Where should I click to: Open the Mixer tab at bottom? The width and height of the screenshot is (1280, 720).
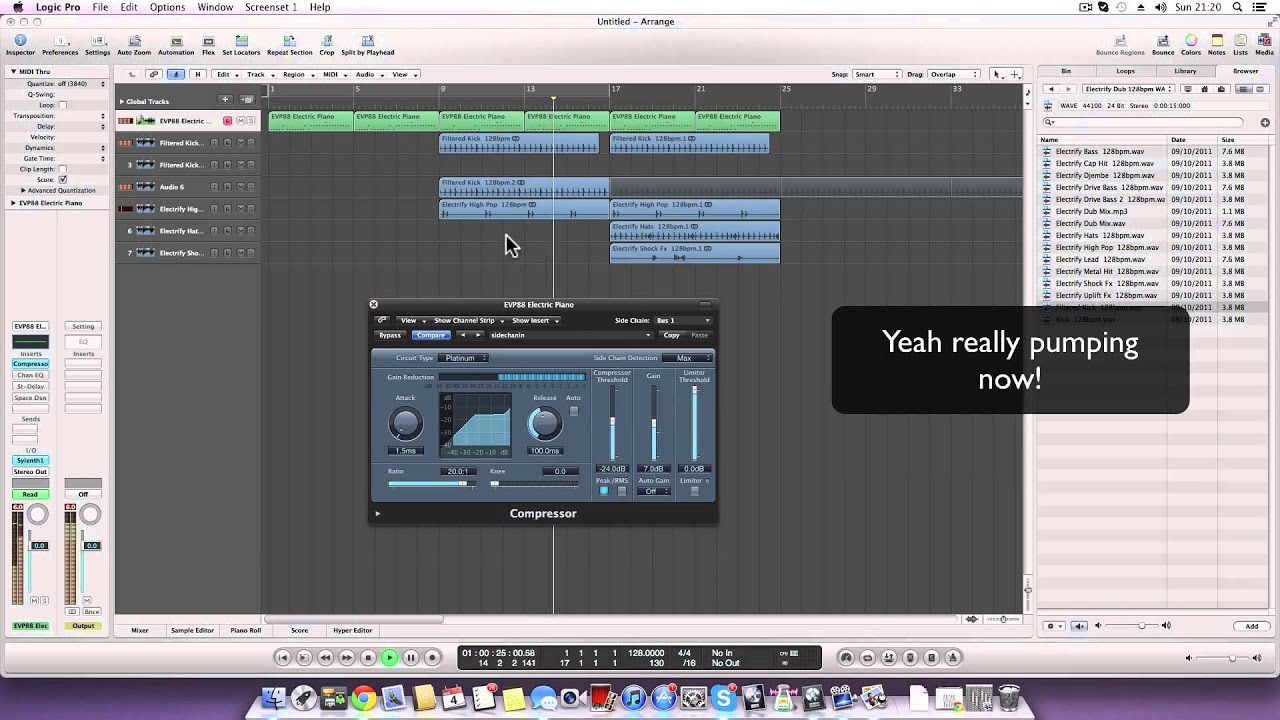tap(140, 630)
